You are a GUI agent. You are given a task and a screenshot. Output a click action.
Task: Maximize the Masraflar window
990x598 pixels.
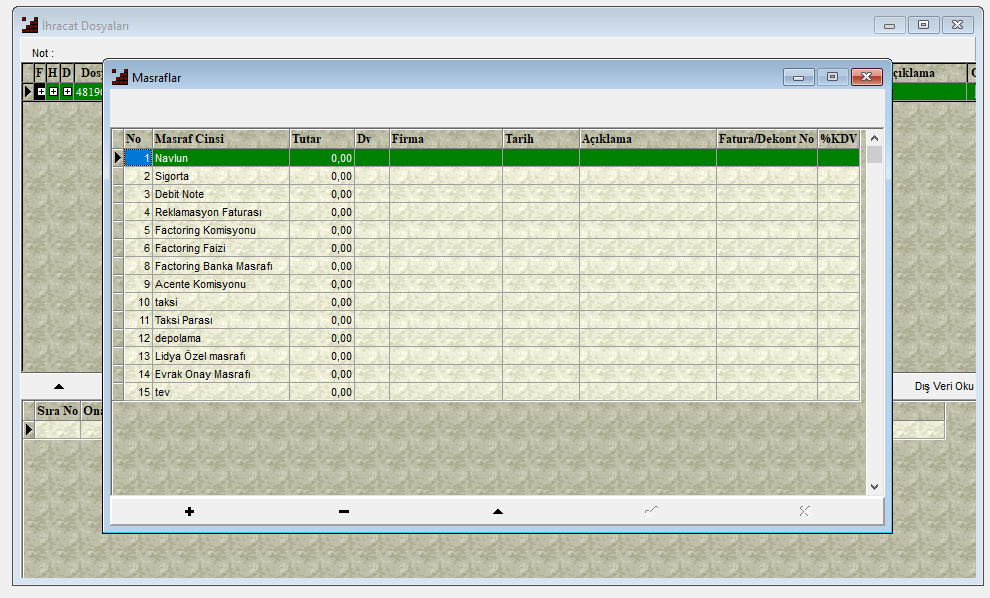pos(831,77)
